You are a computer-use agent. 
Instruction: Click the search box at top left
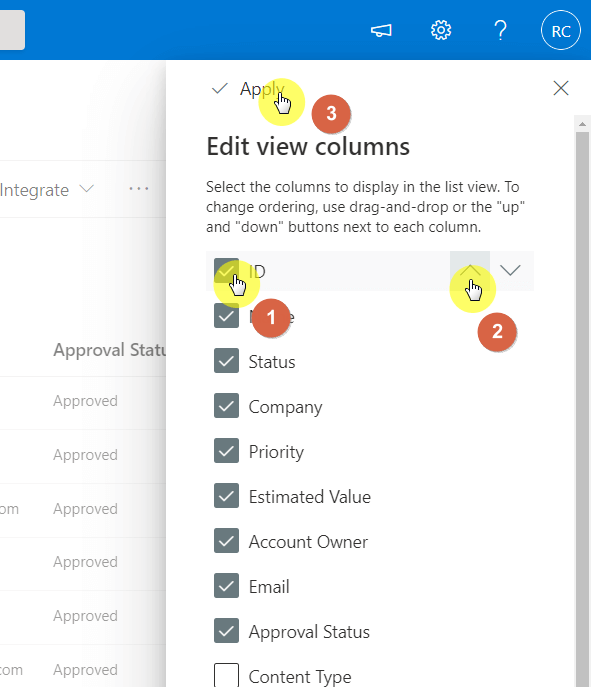coord(12,30)
